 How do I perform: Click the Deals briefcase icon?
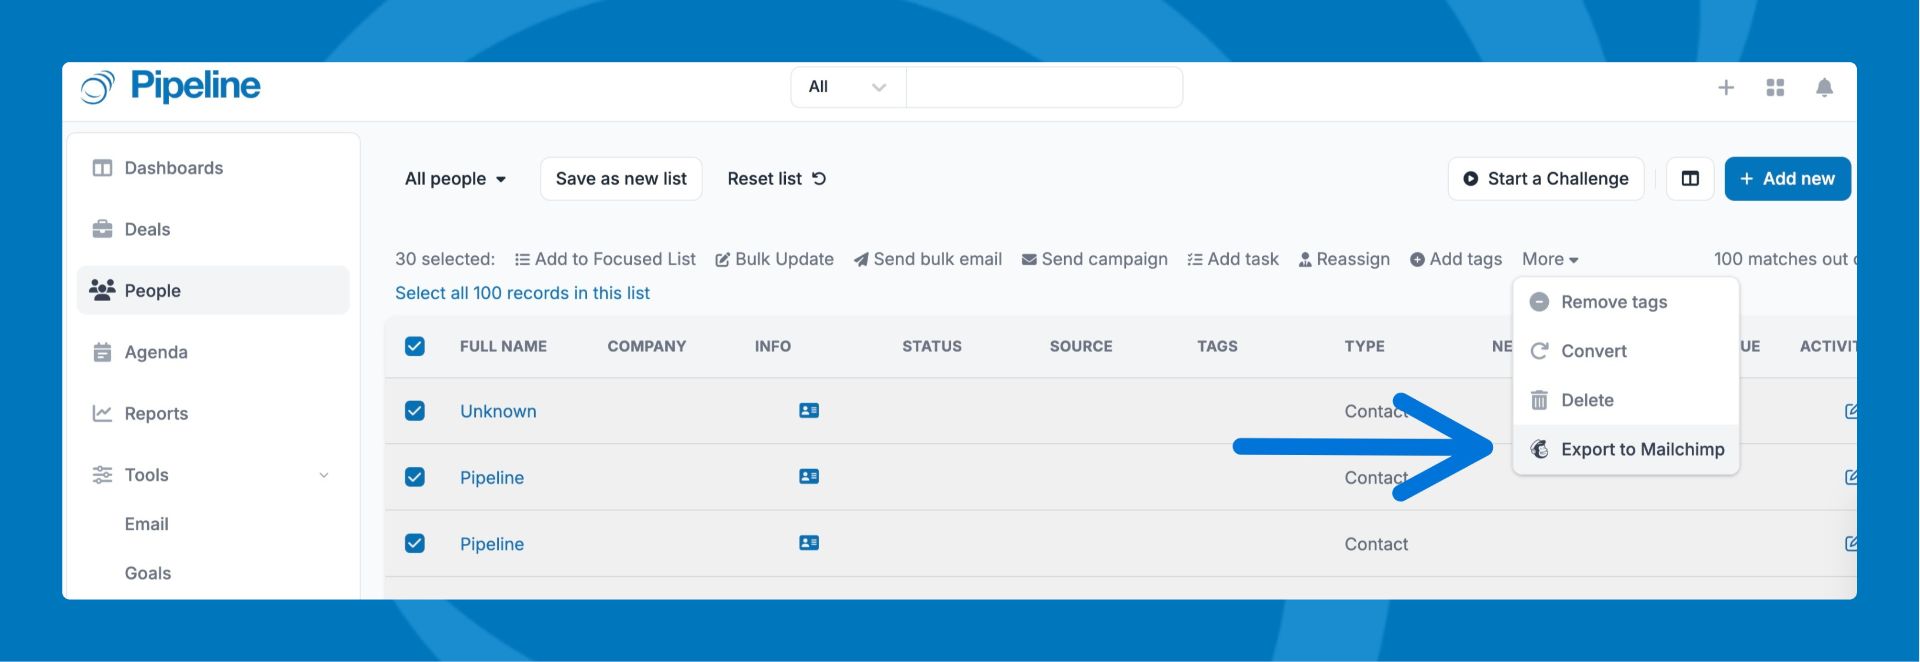click(x=102, y=229)
